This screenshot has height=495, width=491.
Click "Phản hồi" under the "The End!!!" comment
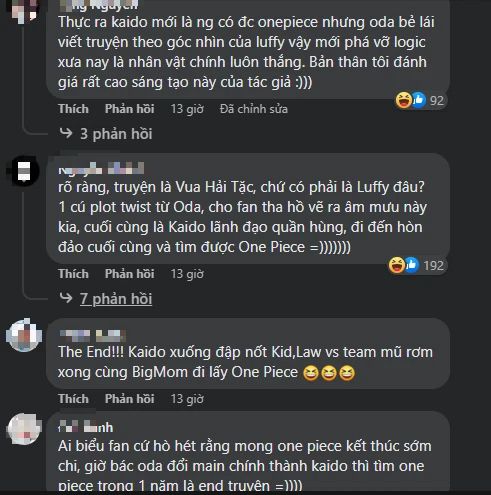tap(129, 399)
